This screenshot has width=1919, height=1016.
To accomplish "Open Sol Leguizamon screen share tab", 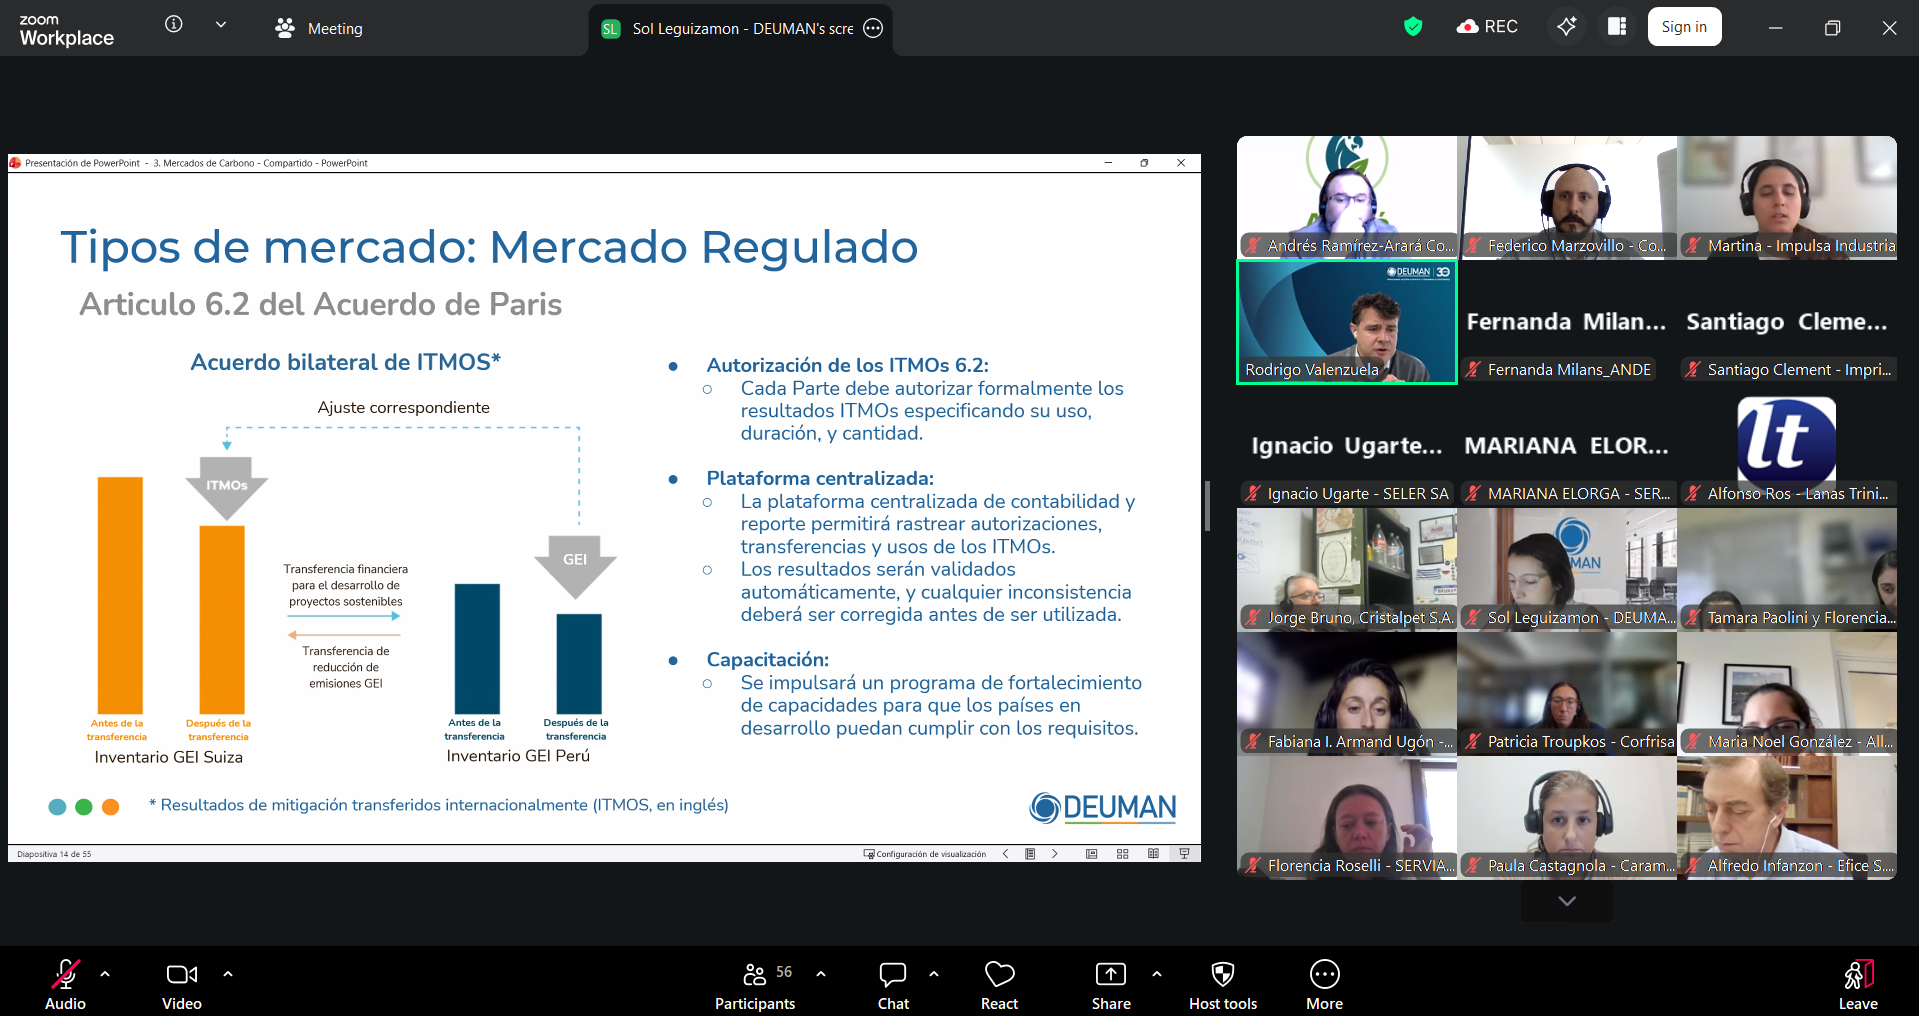I will click(x=740, y=28).
